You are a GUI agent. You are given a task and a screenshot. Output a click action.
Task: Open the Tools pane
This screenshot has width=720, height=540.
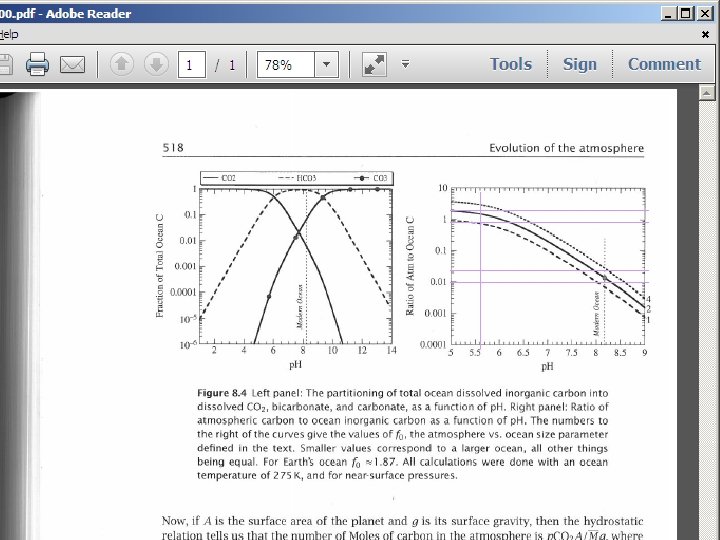click(x=511, y=64)
